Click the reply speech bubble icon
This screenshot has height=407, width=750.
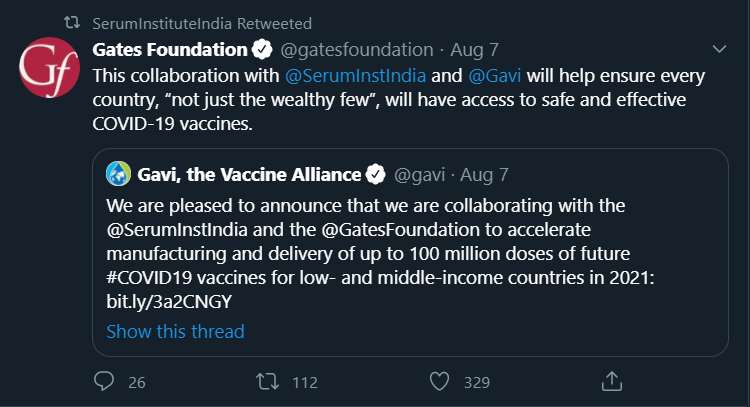[x=105, y=381]
